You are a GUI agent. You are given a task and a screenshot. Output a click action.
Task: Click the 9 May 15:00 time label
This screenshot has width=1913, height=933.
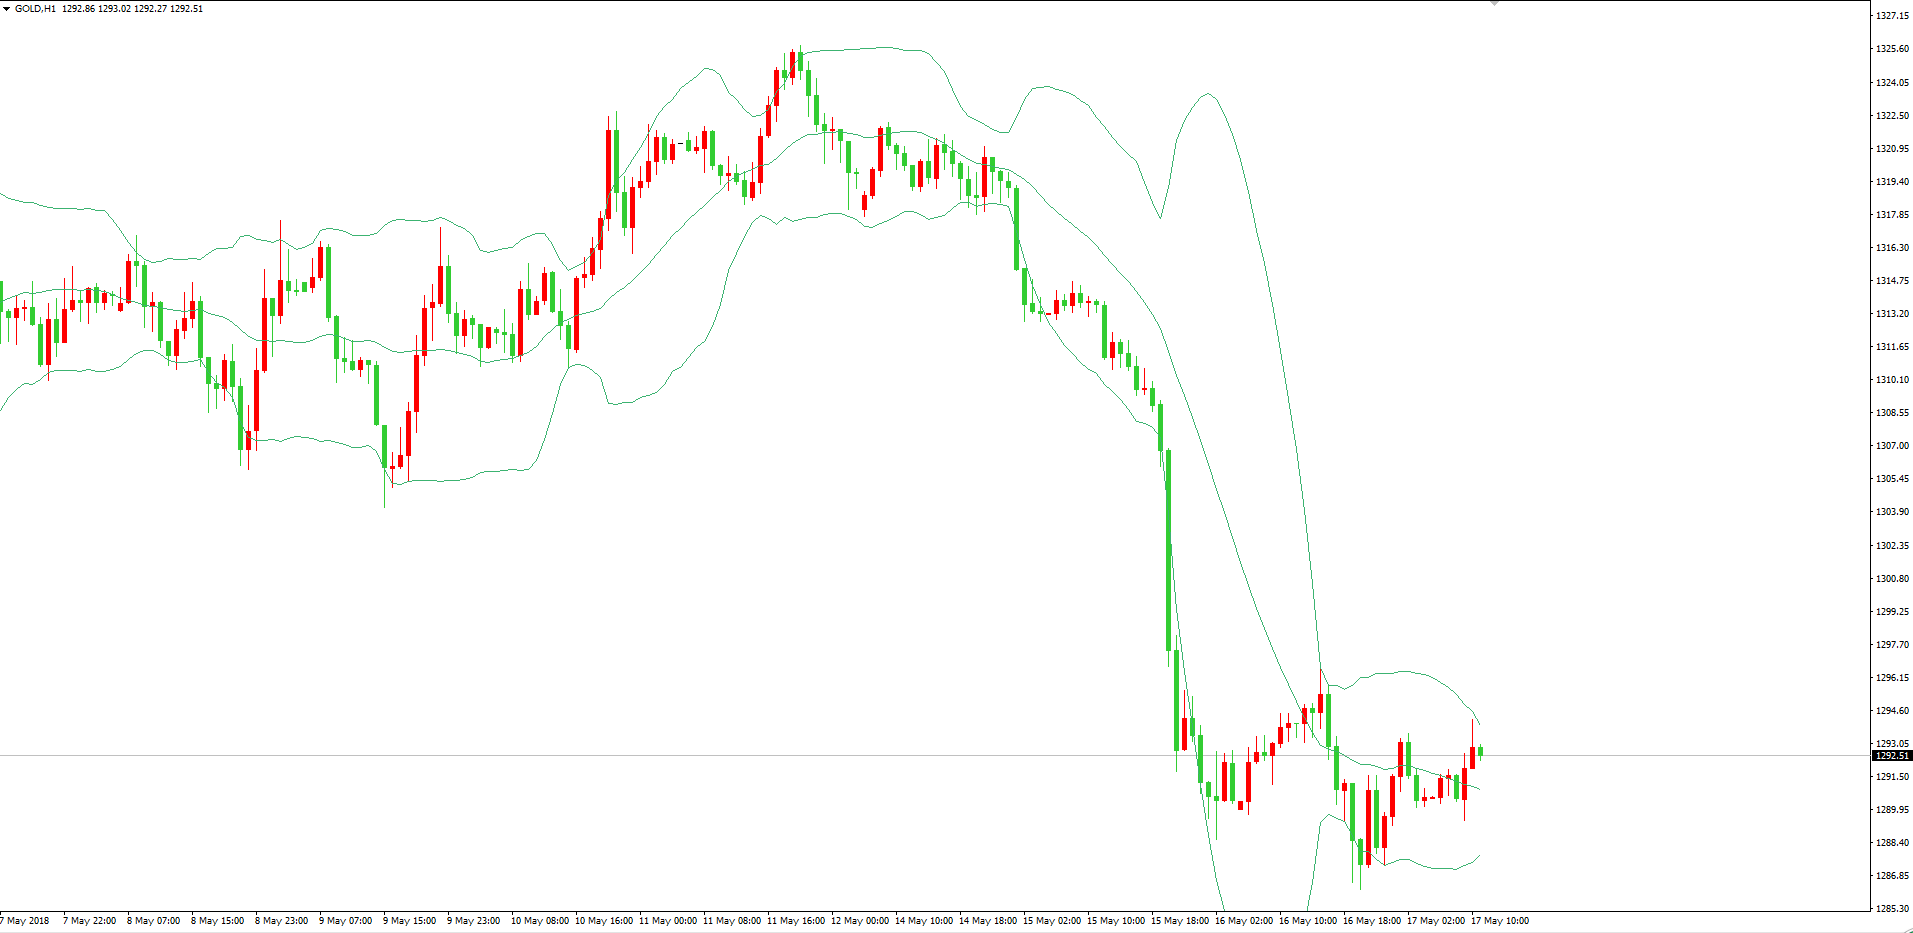[410, 921]
